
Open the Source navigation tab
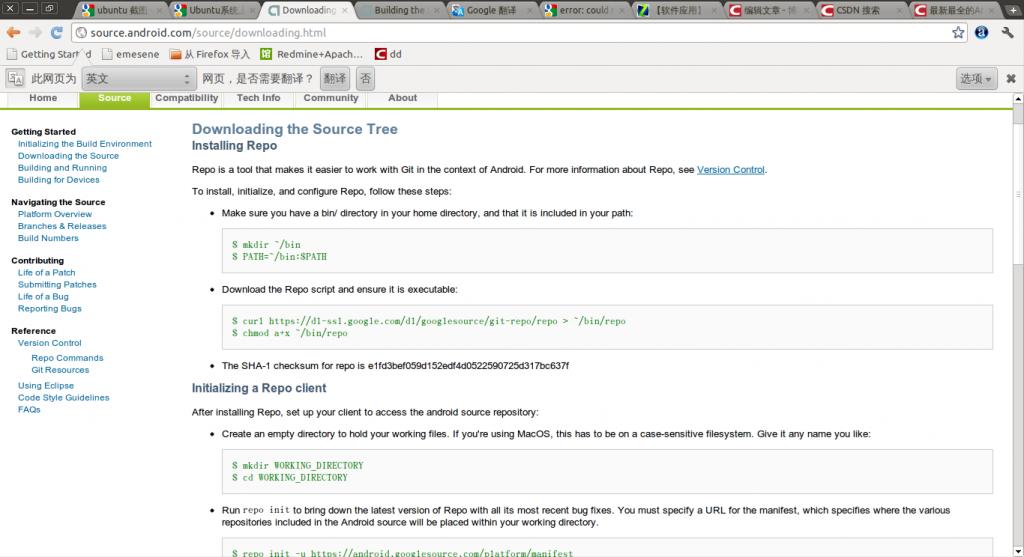(x=114, y=98)
